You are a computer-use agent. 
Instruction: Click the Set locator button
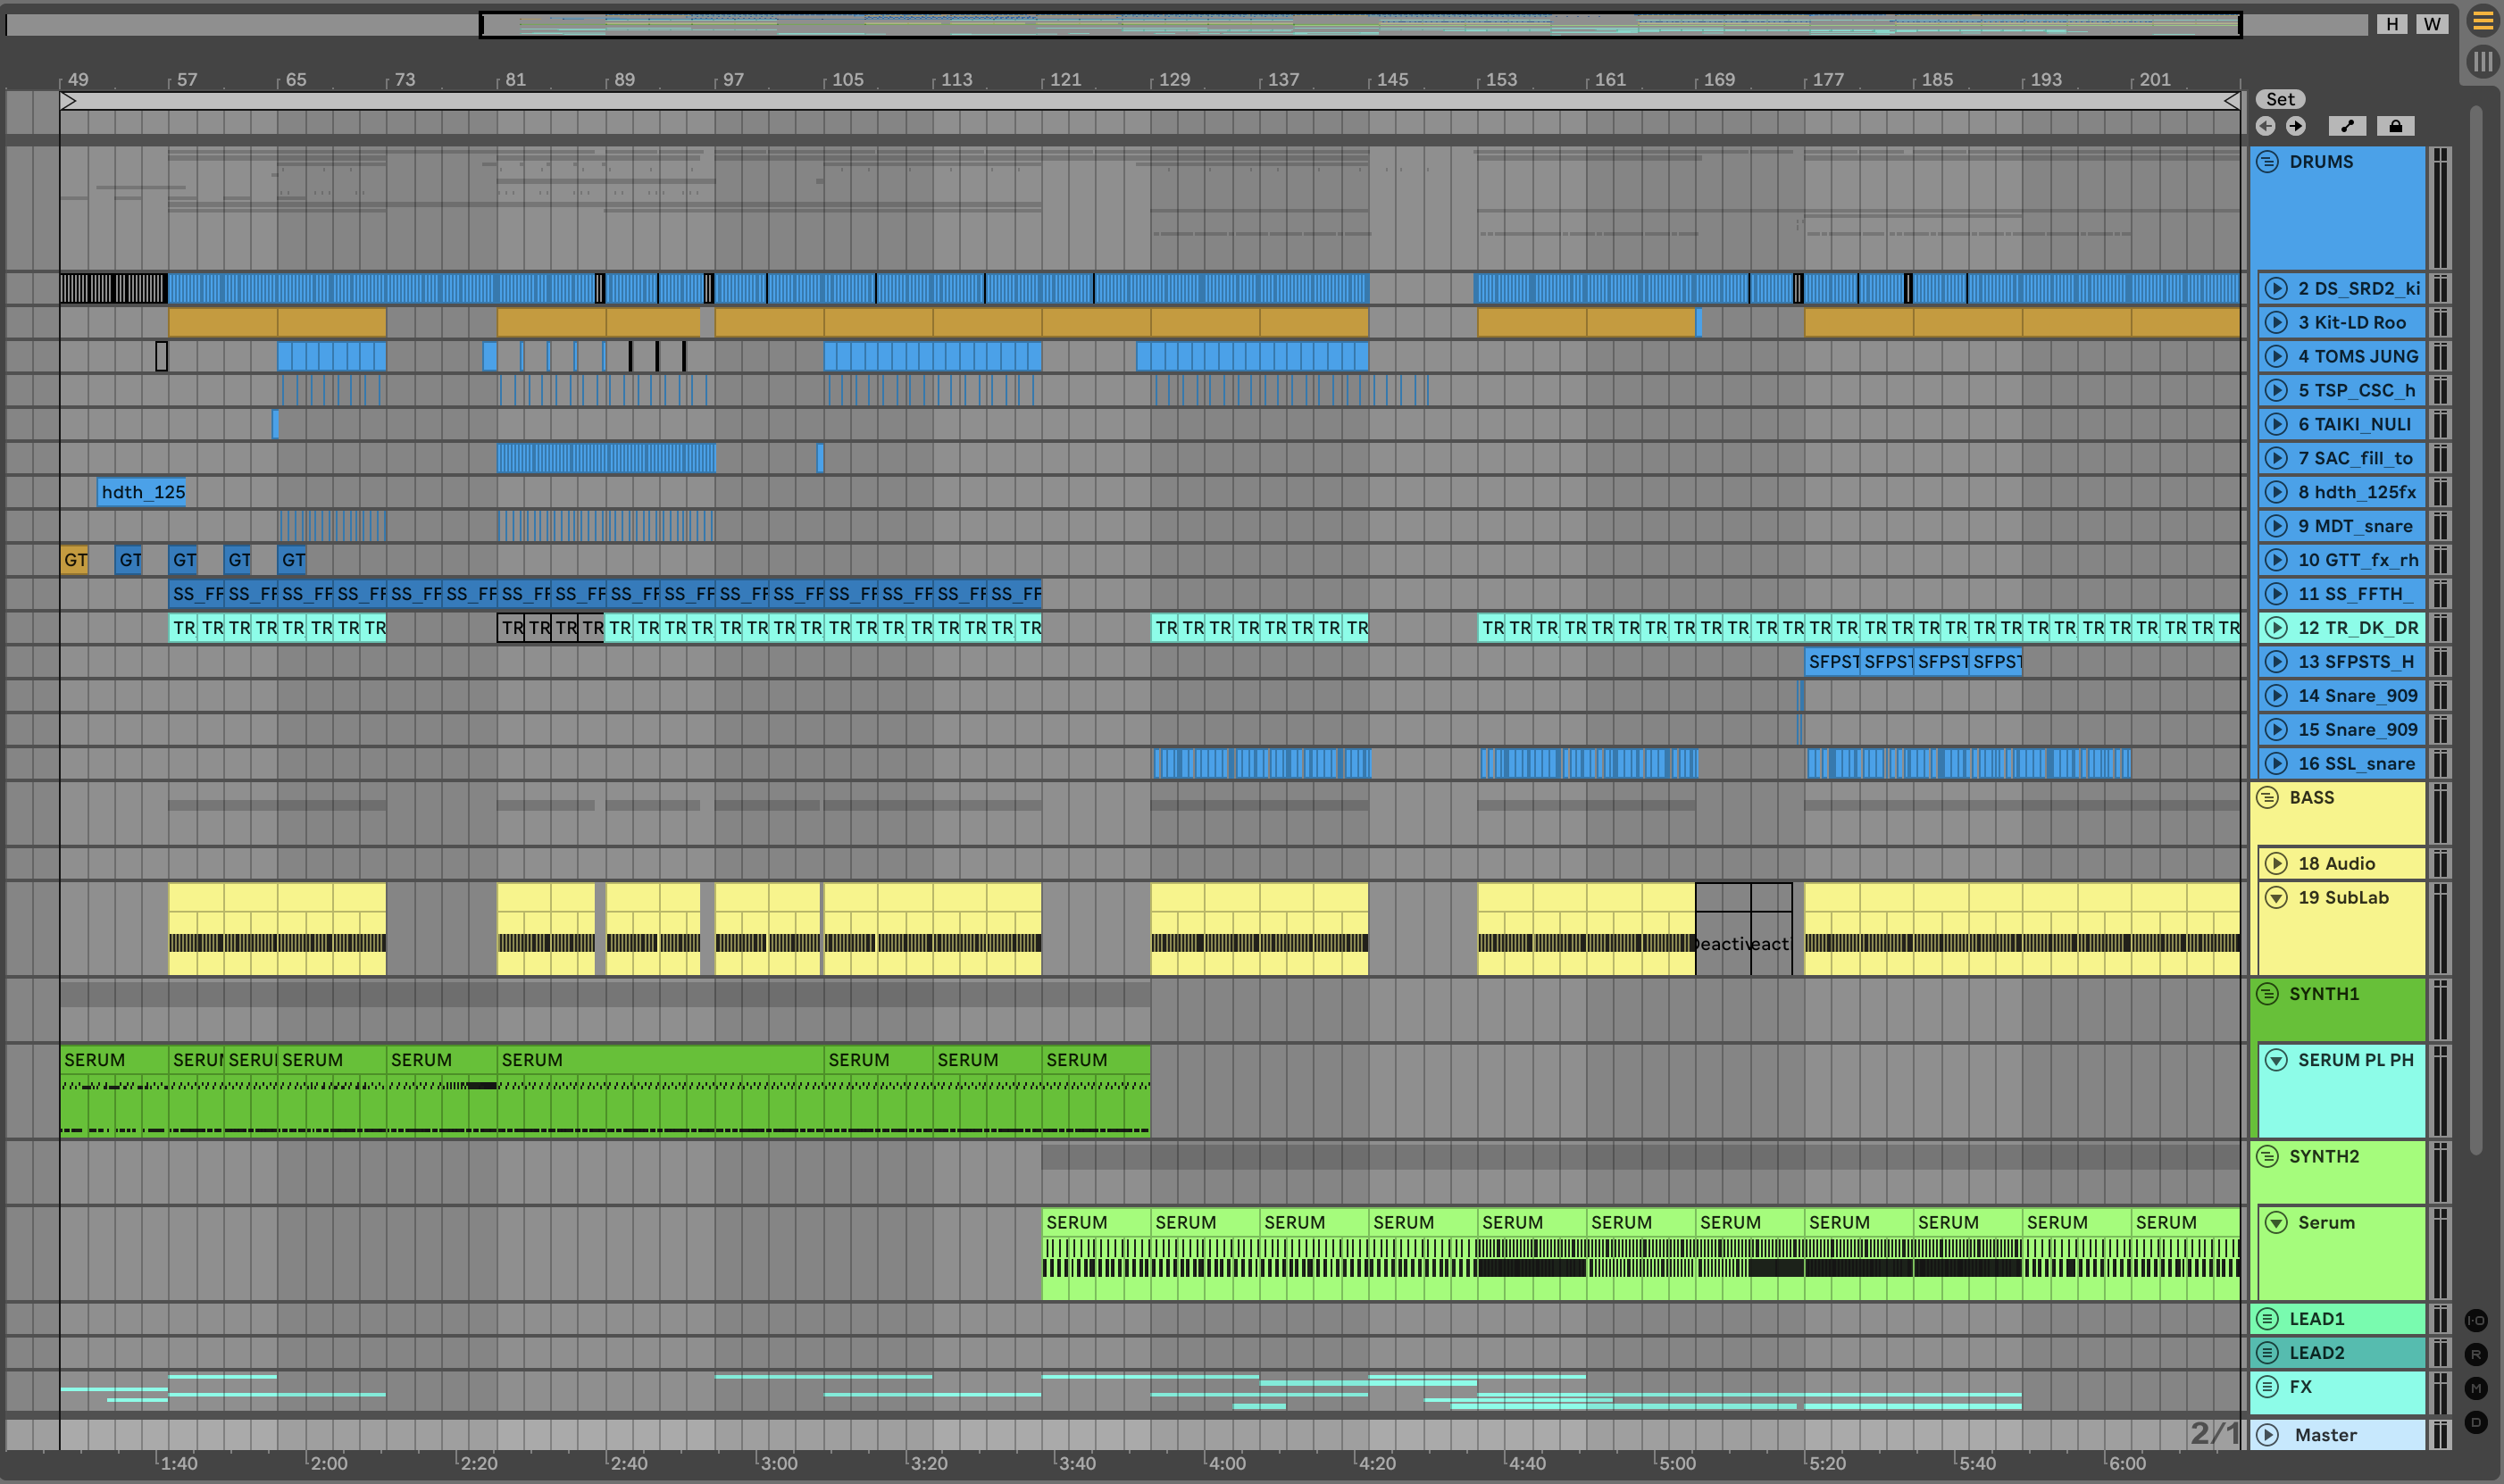coord(2280,99)
